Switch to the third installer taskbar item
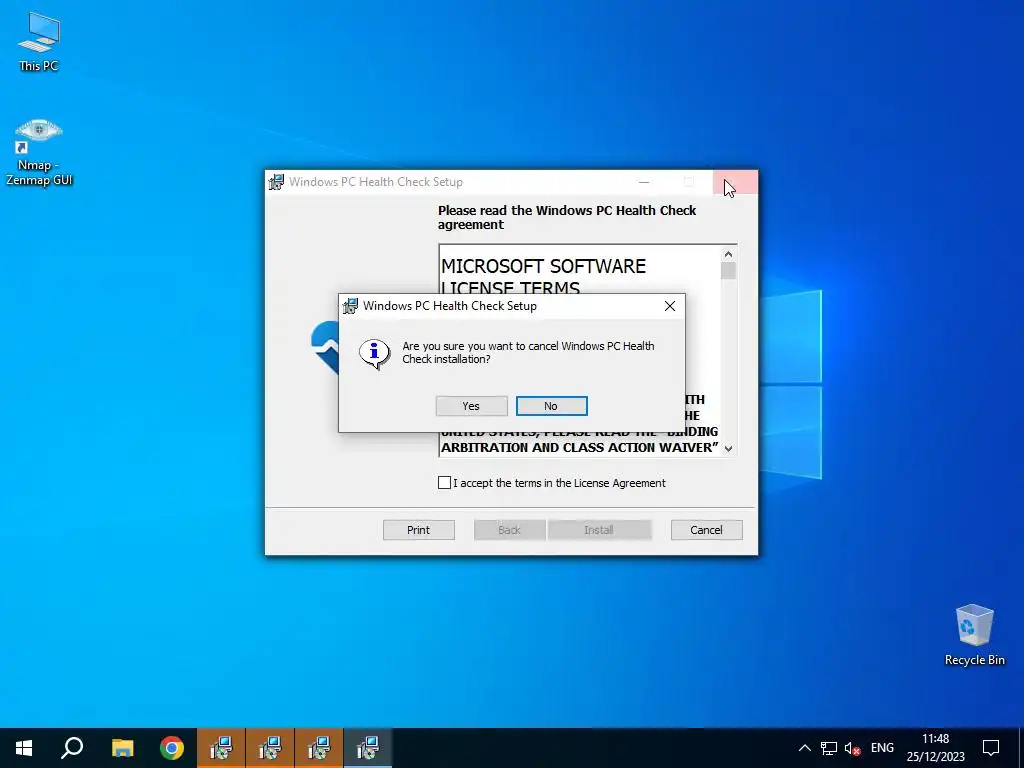This screenshot has width=1024, height=768. [319, 748]
